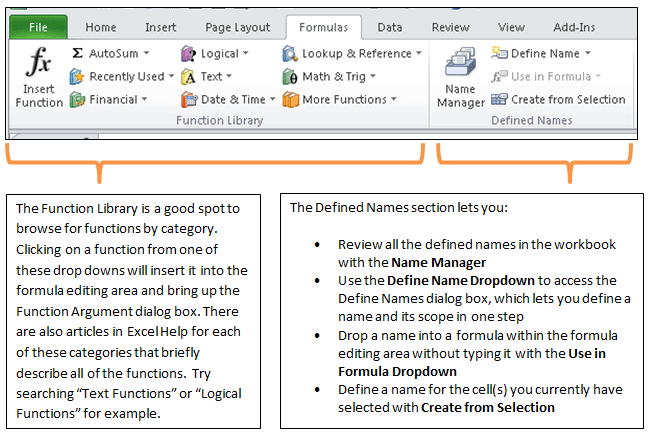Expand the Lookup & Reference dropdown arrow

click(x=419, y=53)
